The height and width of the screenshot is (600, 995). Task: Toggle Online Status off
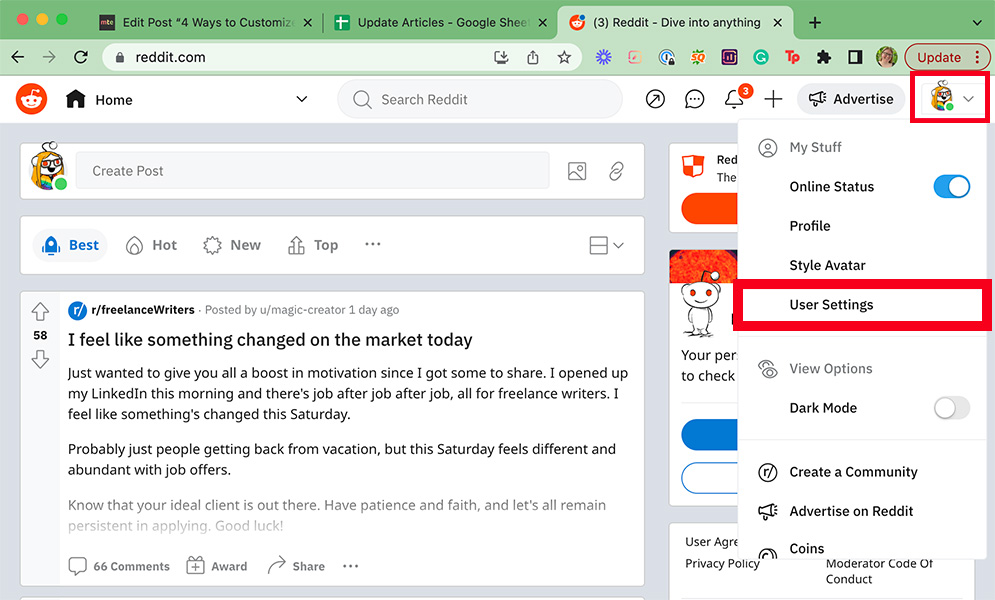(951, 186)
